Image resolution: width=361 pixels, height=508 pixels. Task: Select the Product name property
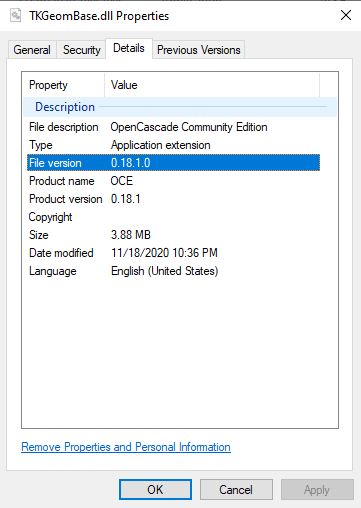coord(62,181)
